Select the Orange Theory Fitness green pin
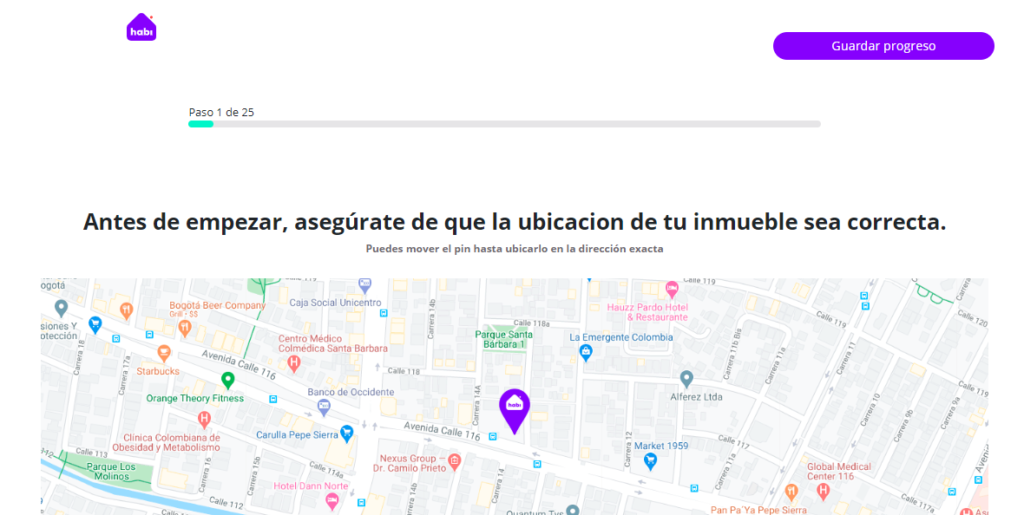This screenshot has height=515, width=1024. click(x=228, y=380)
